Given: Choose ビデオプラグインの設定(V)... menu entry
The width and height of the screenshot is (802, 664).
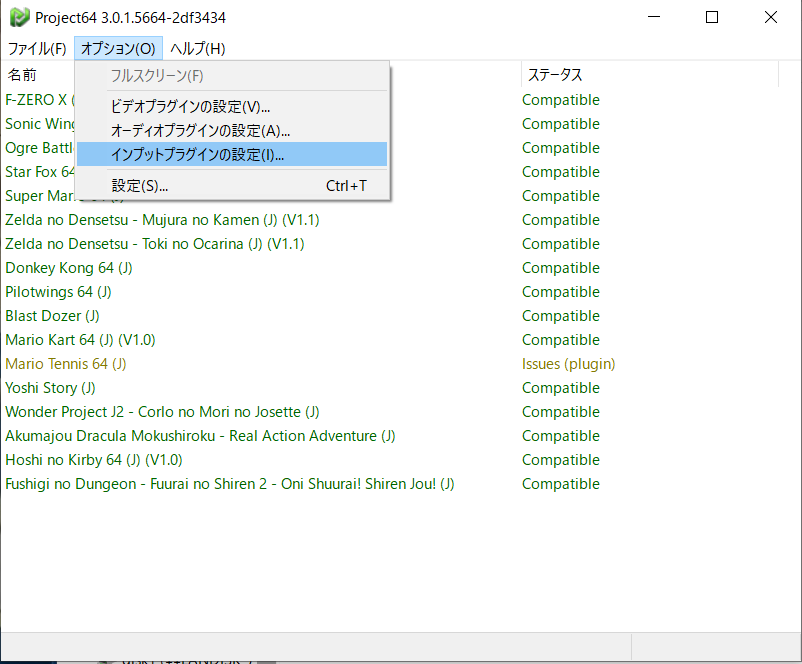Looking at the screenshot, I should tap(232, 106).
